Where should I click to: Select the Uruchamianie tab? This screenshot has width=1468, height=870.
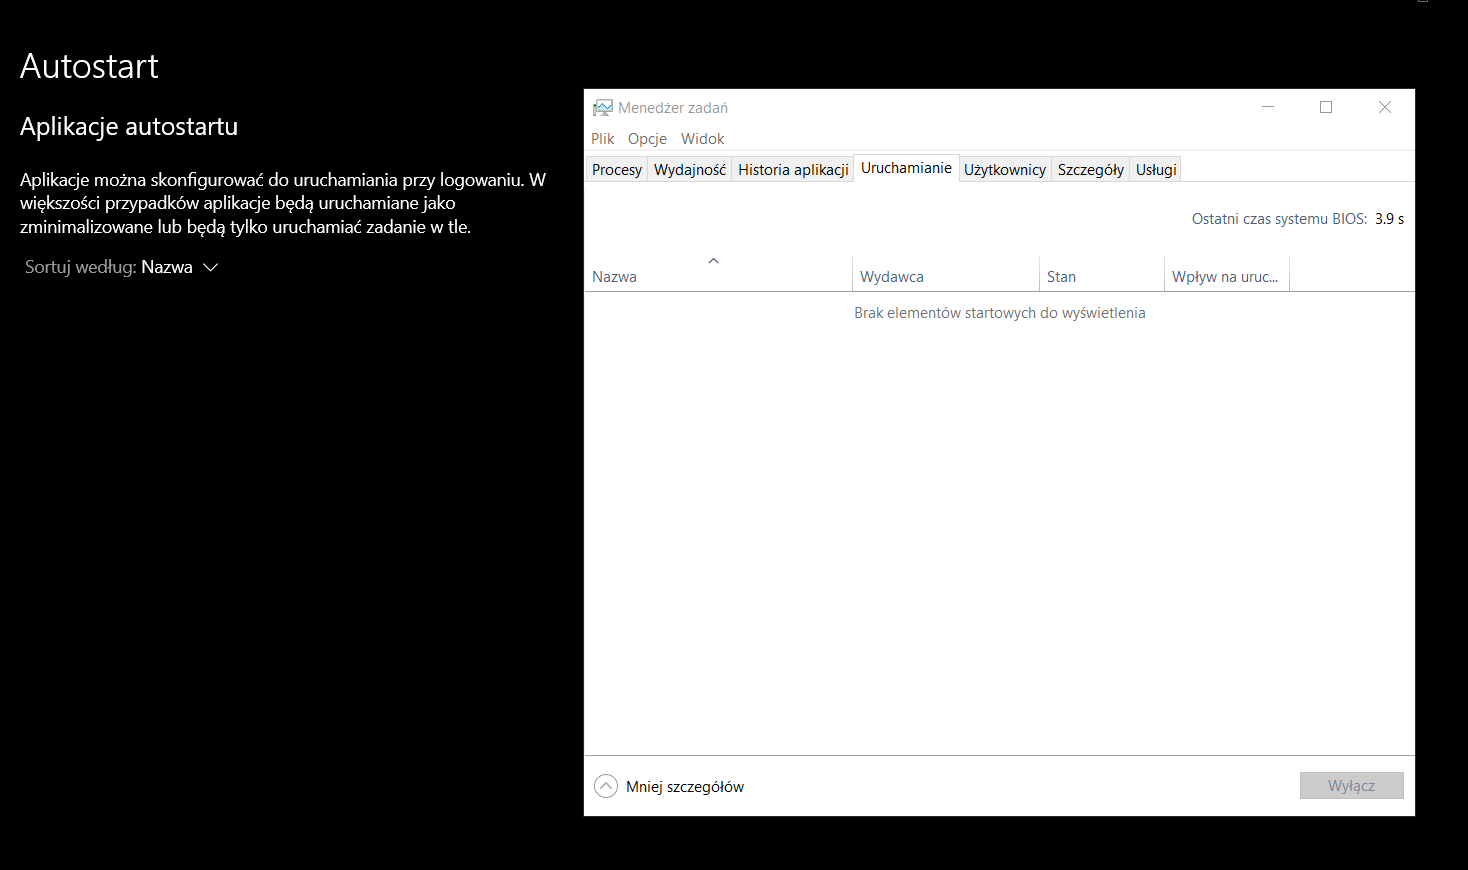(x=906, y=168)
